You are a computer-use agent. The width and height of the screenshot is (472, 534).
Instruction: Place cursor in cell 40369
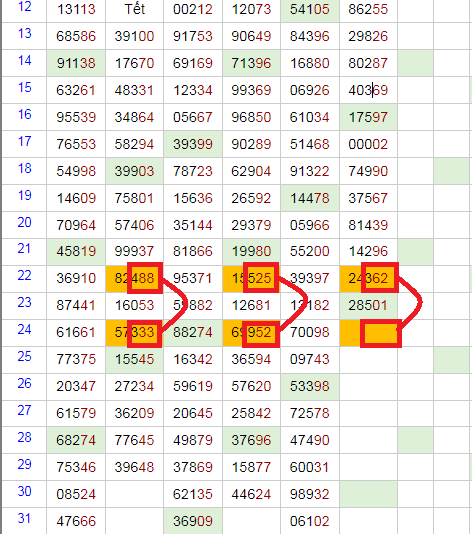coord(368,90)
